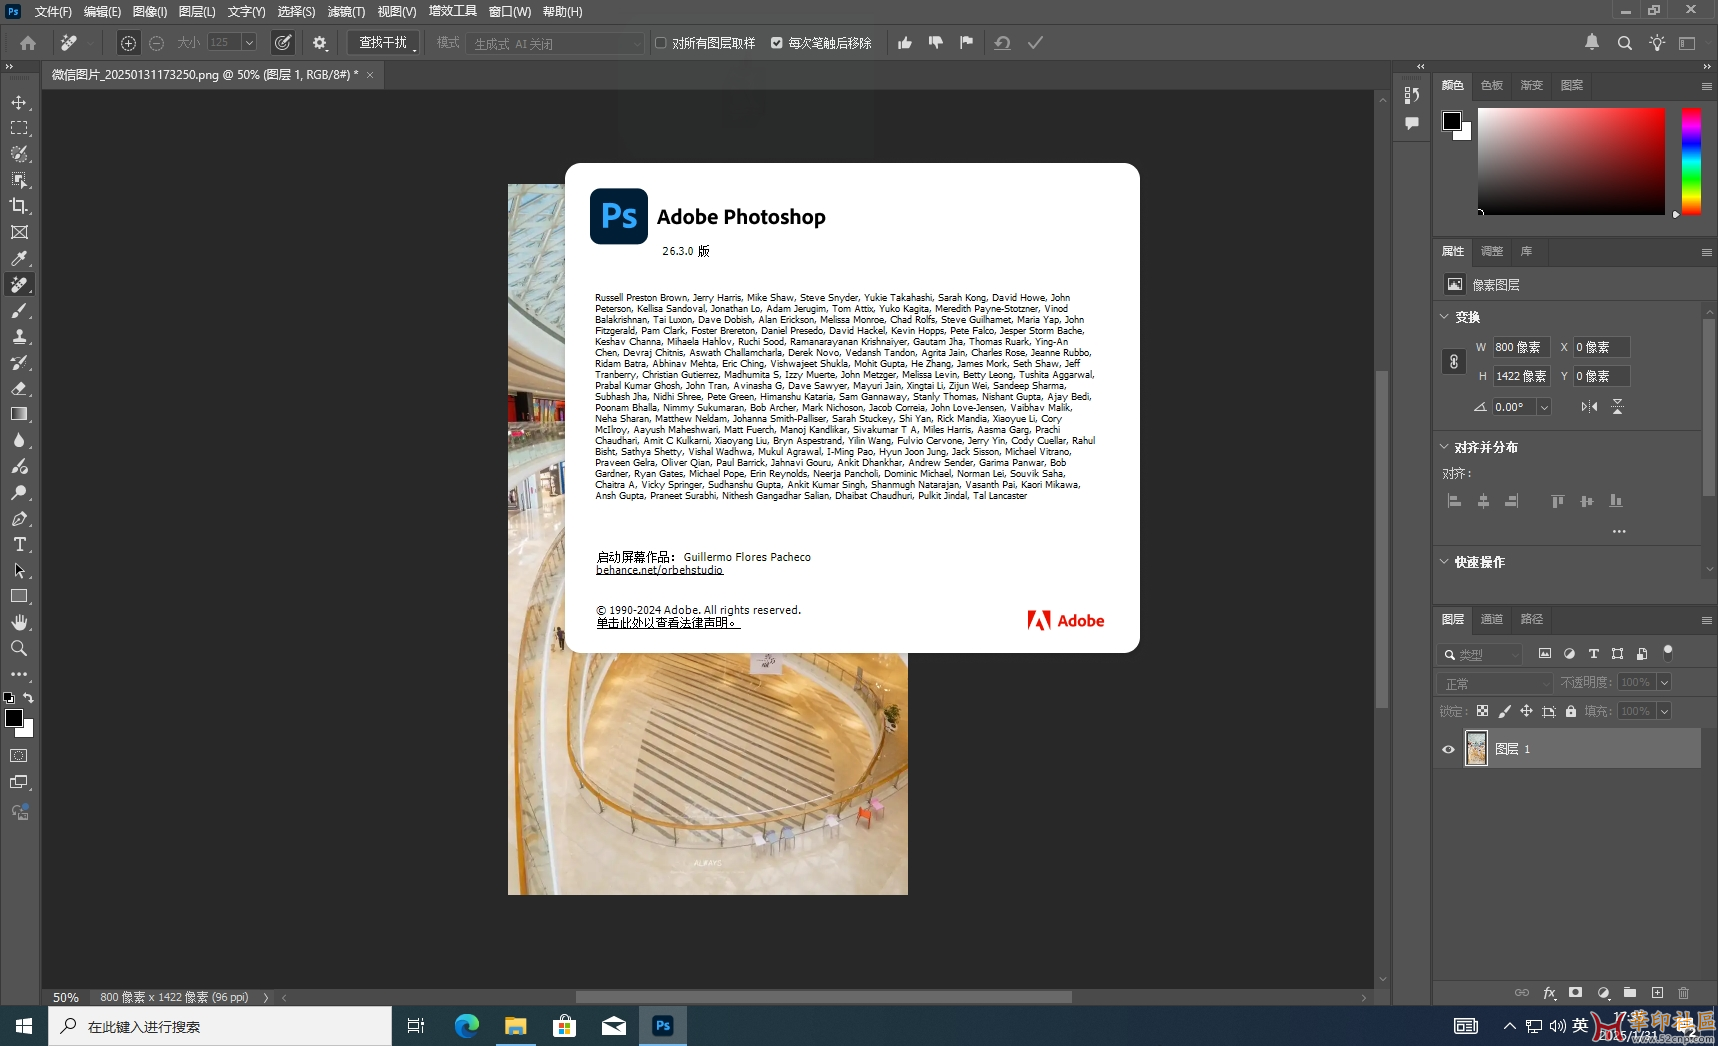1718x1046 pixels.
Task: Open the fx layer style icon
Action: 1549,993
